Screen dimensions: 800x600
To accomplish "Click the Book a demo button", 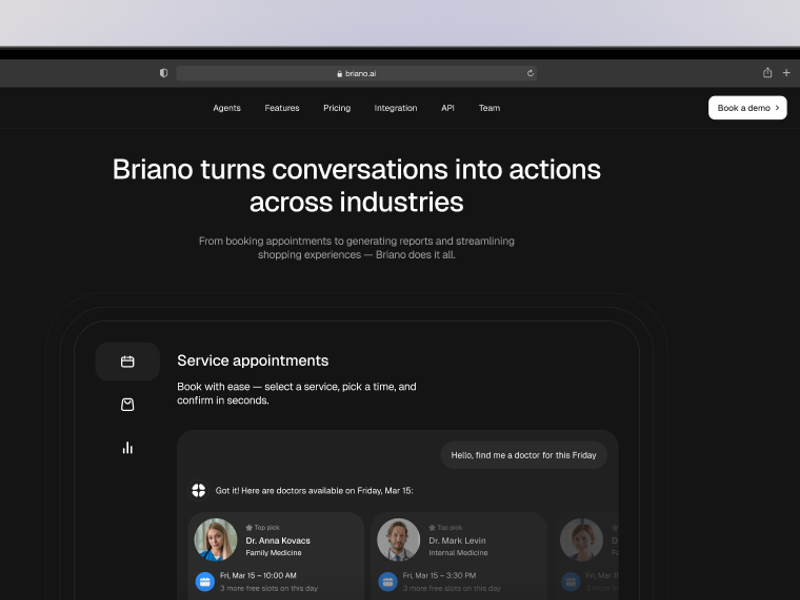I will click(747, 107).
